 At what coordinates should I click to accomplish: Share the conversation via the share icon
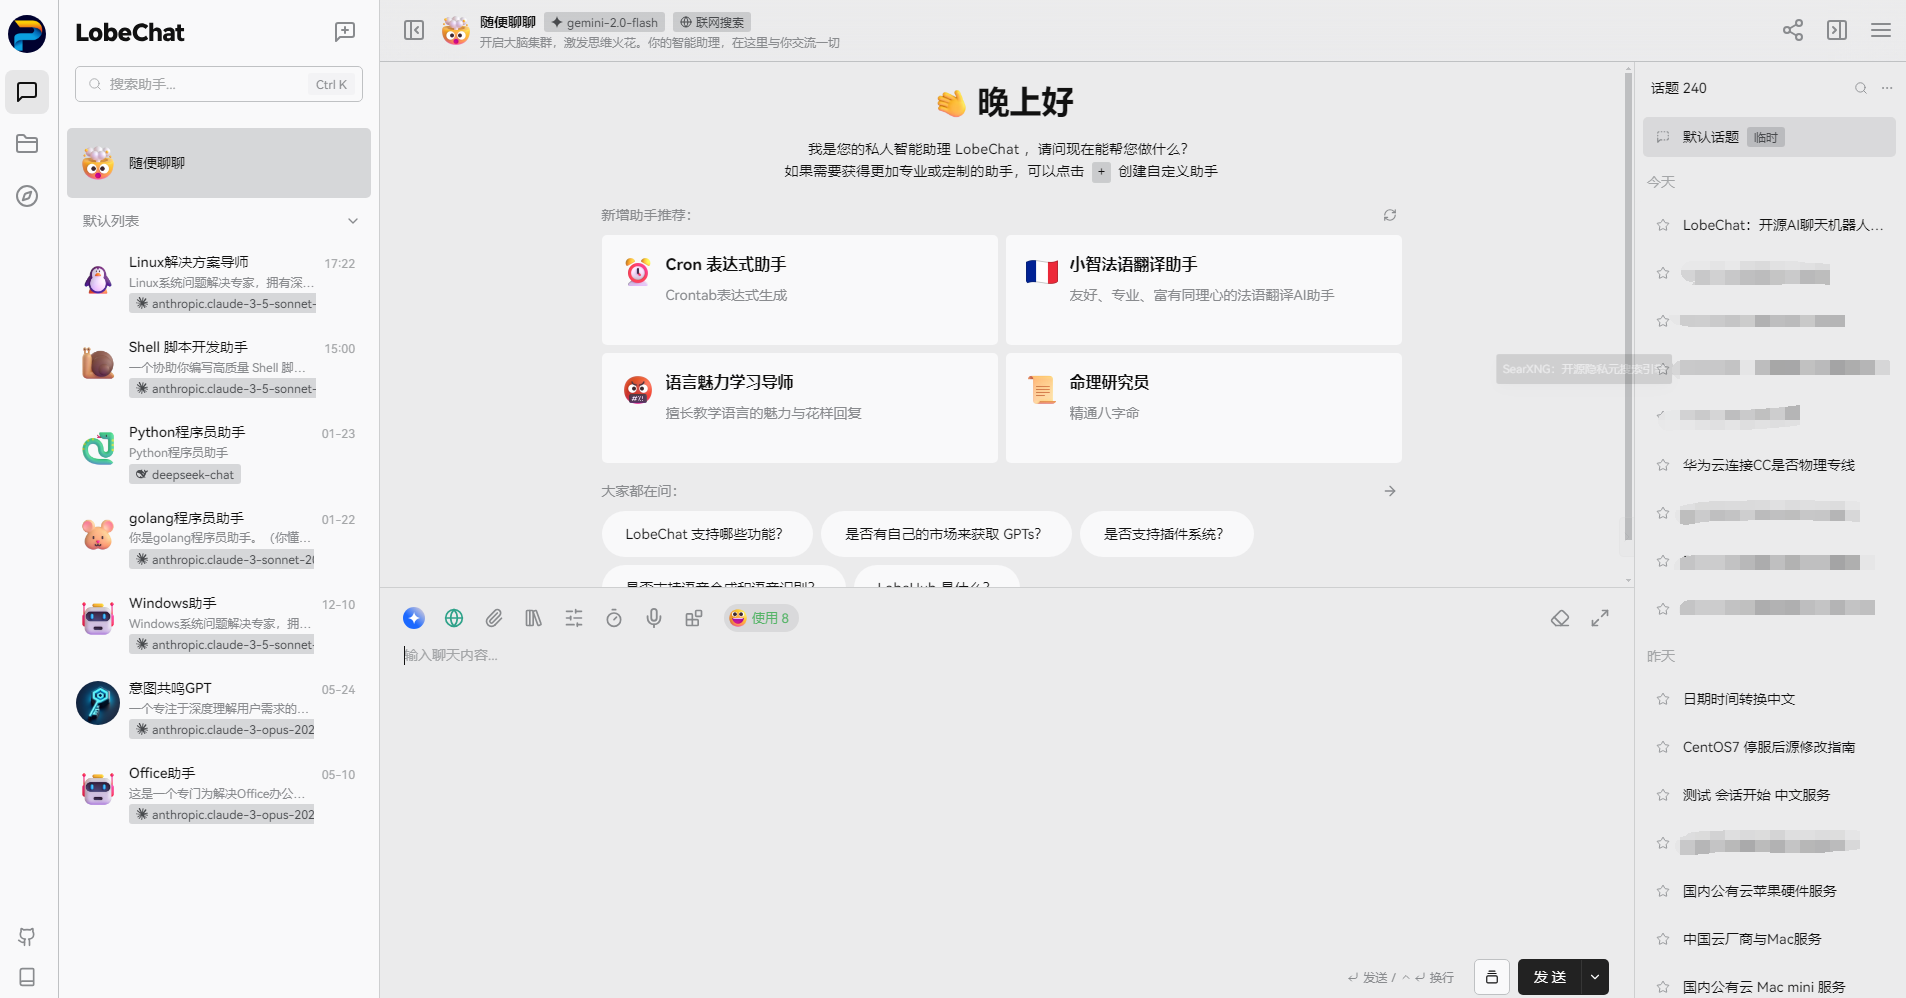coord(1792,30)
